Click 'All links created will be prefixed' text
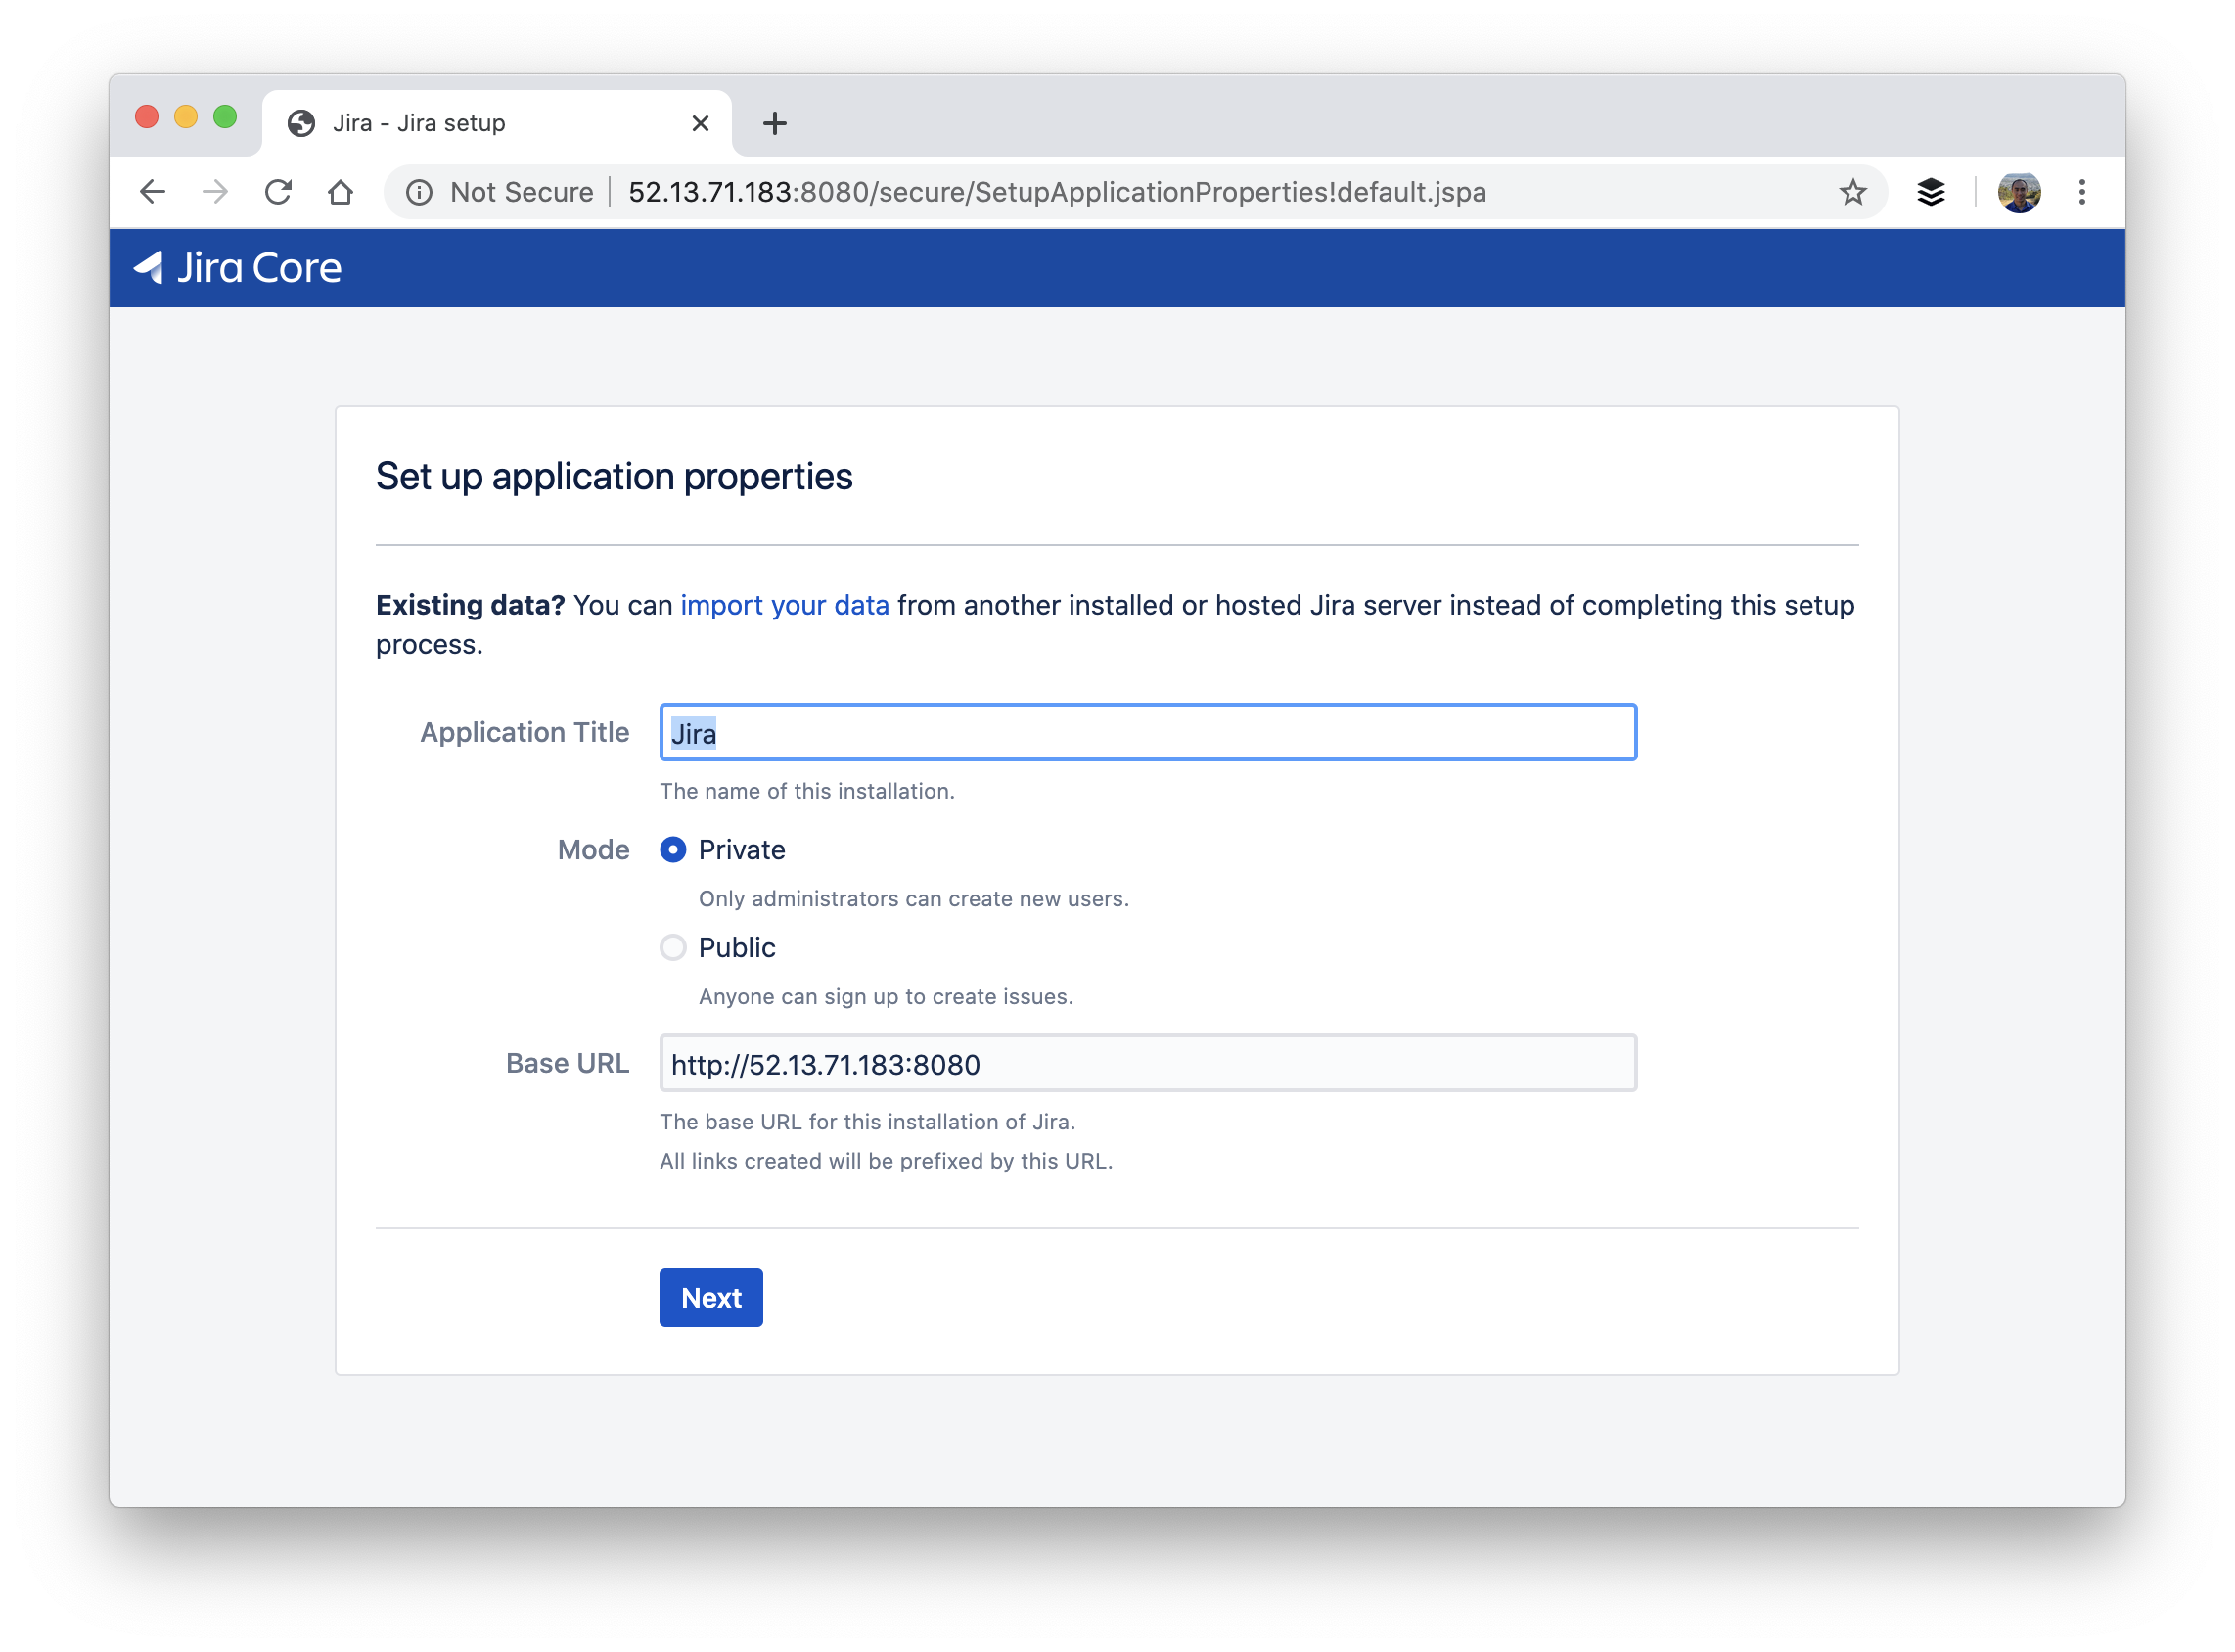 (886, 1162)
